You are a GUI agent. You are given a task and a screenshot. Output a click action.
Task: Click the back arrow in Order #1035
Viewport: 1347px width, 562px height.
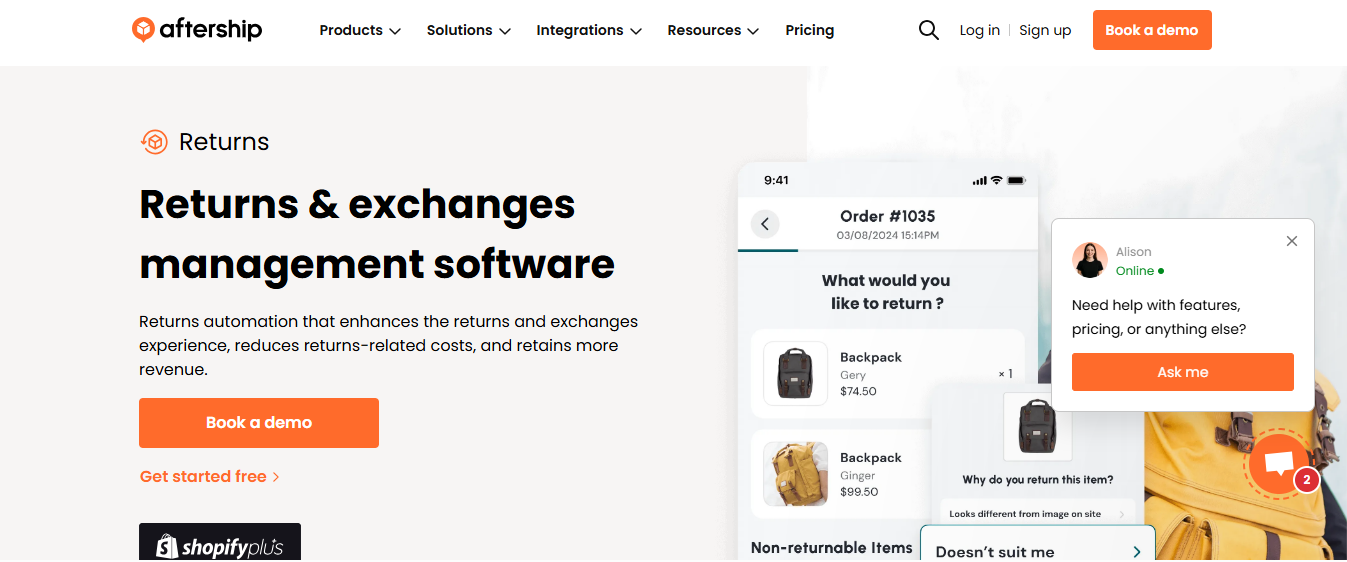(x=765, y=224)
